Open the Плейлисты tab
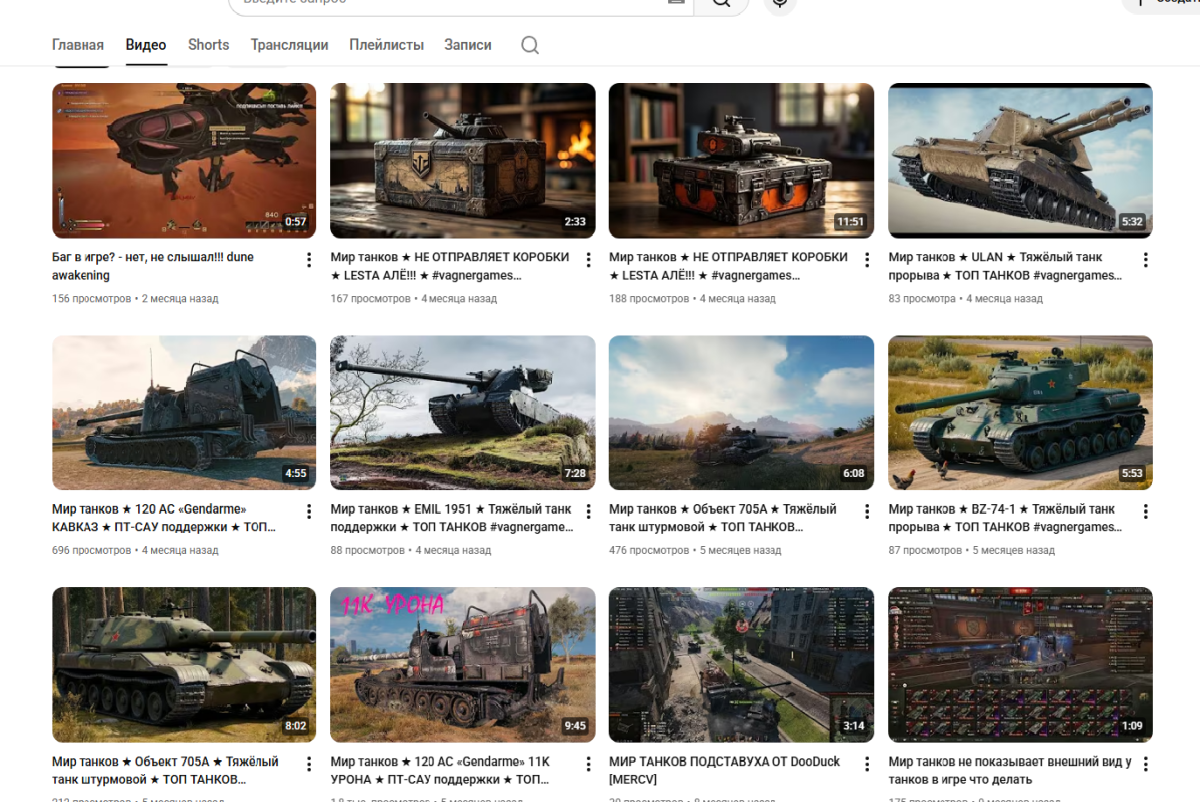 pyautogui.click(x=386, y=45)
